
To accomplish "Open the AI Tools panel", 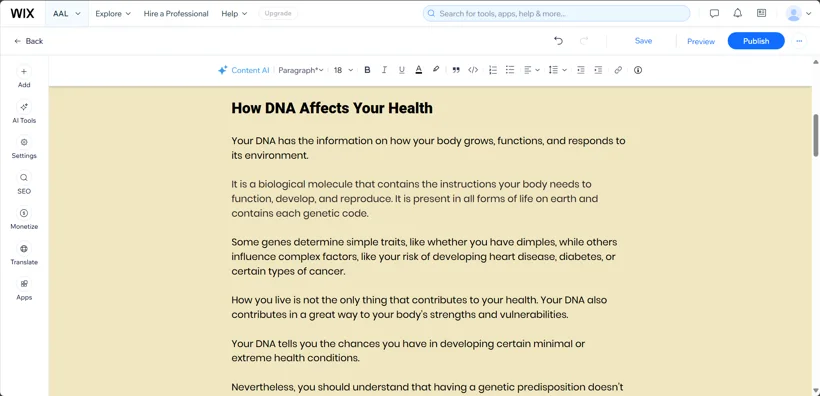I will [24, 112].
